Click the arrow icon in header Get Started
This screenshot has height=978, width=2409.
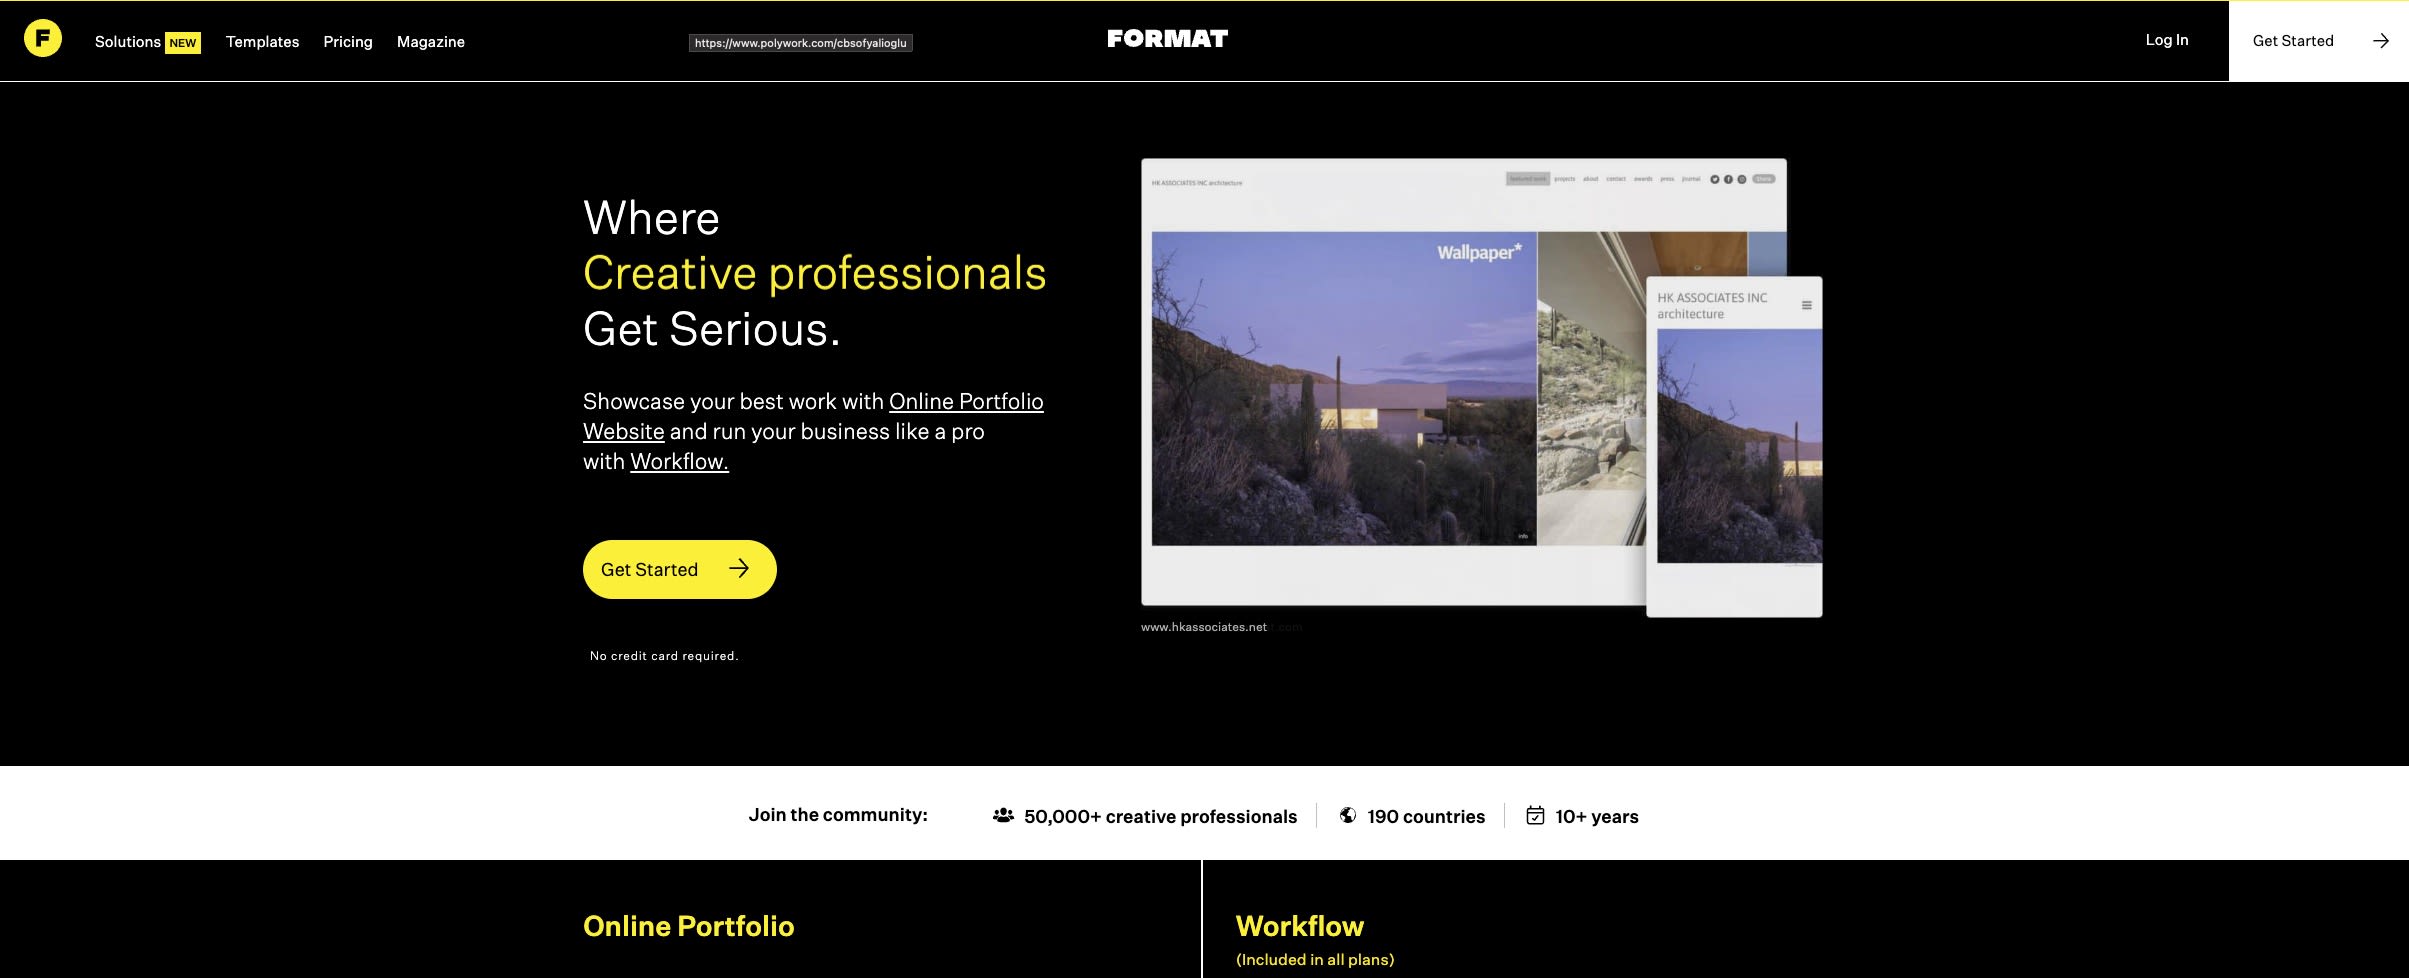coord(2381,41)
